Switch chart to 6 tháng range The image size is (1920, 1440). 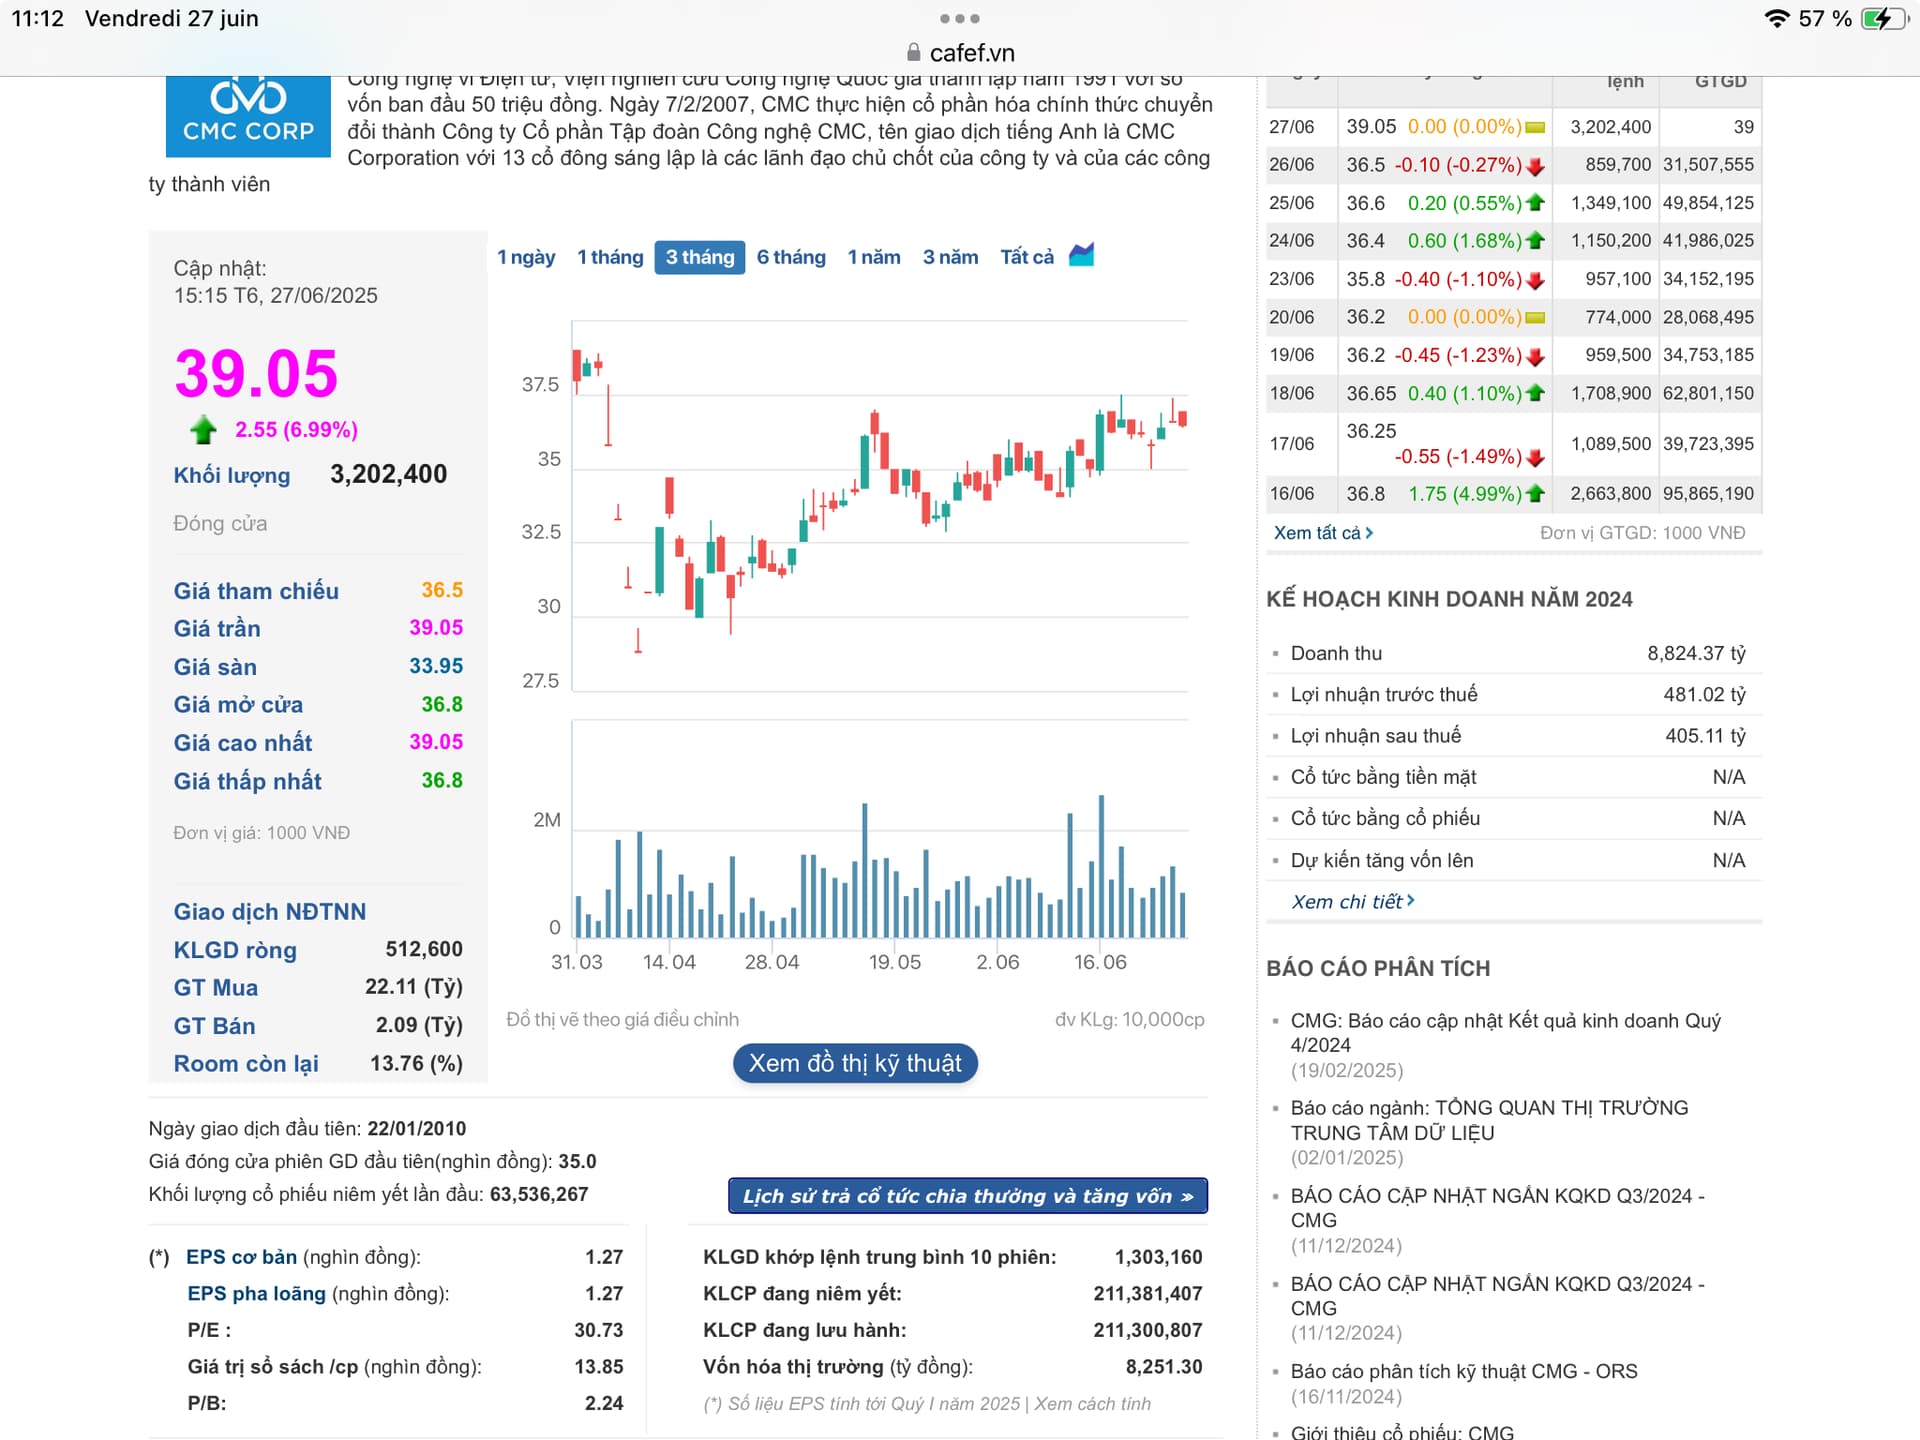791,257
